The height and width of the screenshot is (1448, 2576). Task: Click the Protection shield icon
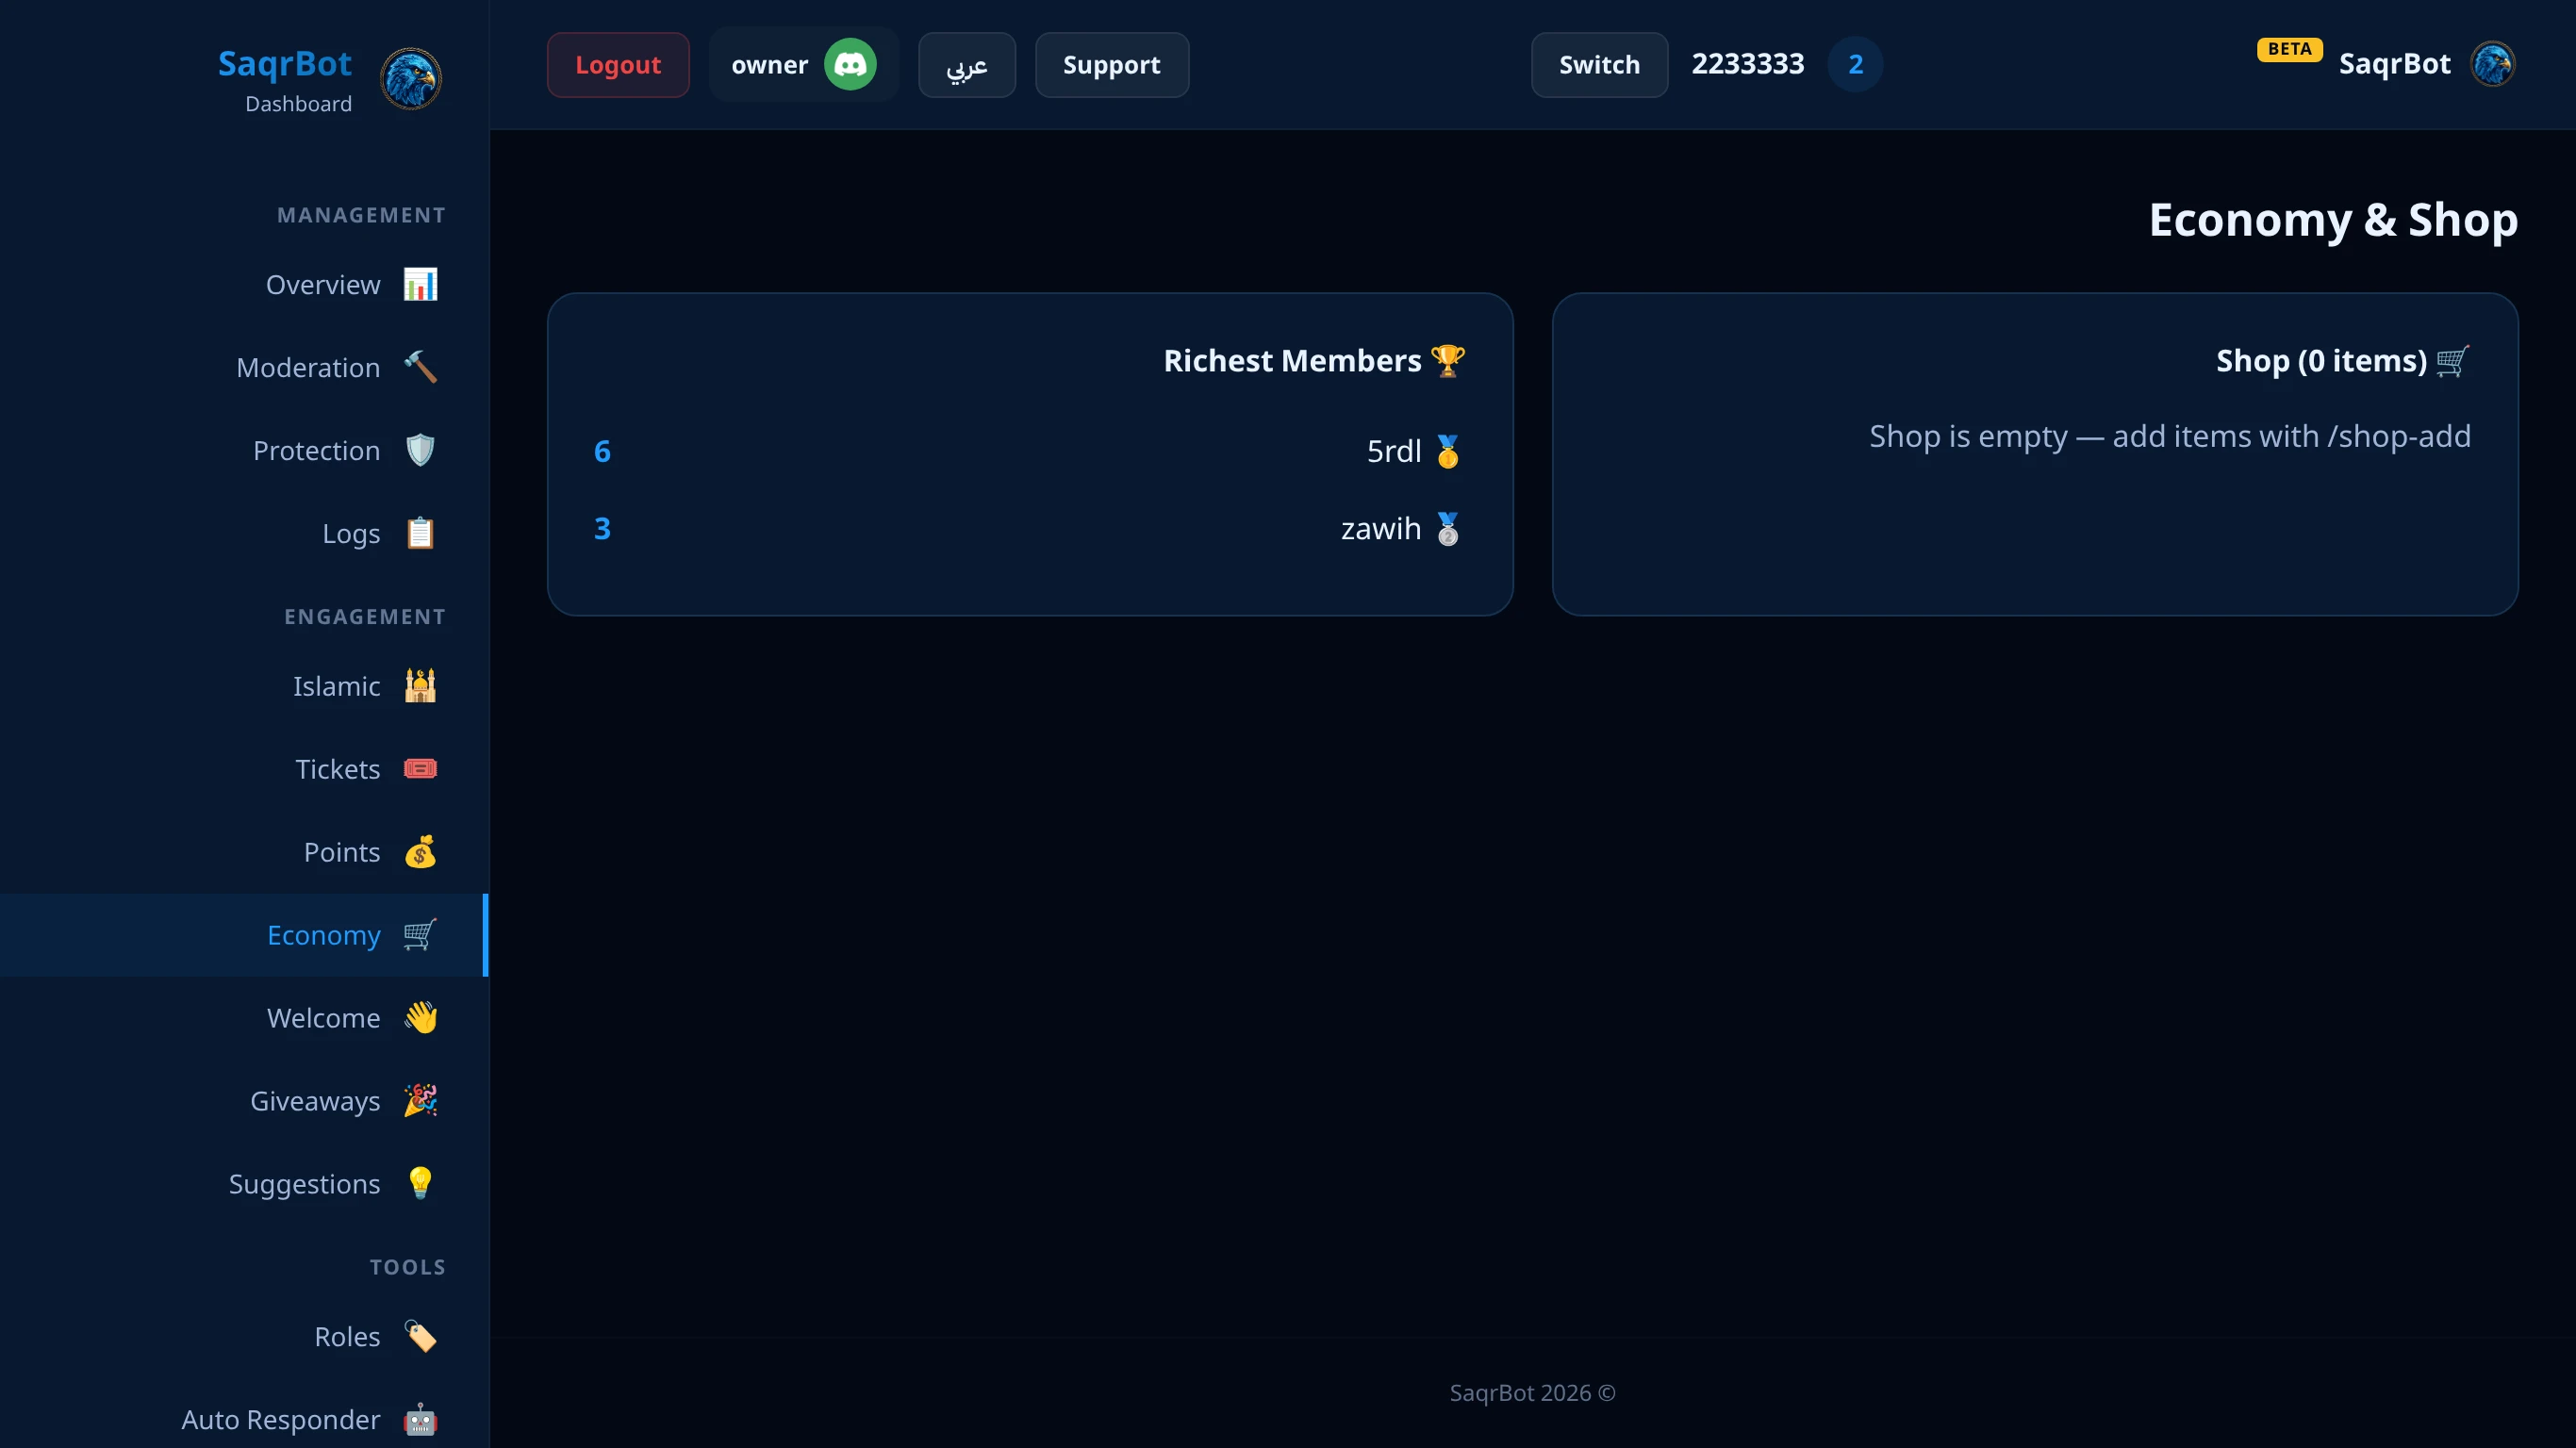click(x=420, y=451)
